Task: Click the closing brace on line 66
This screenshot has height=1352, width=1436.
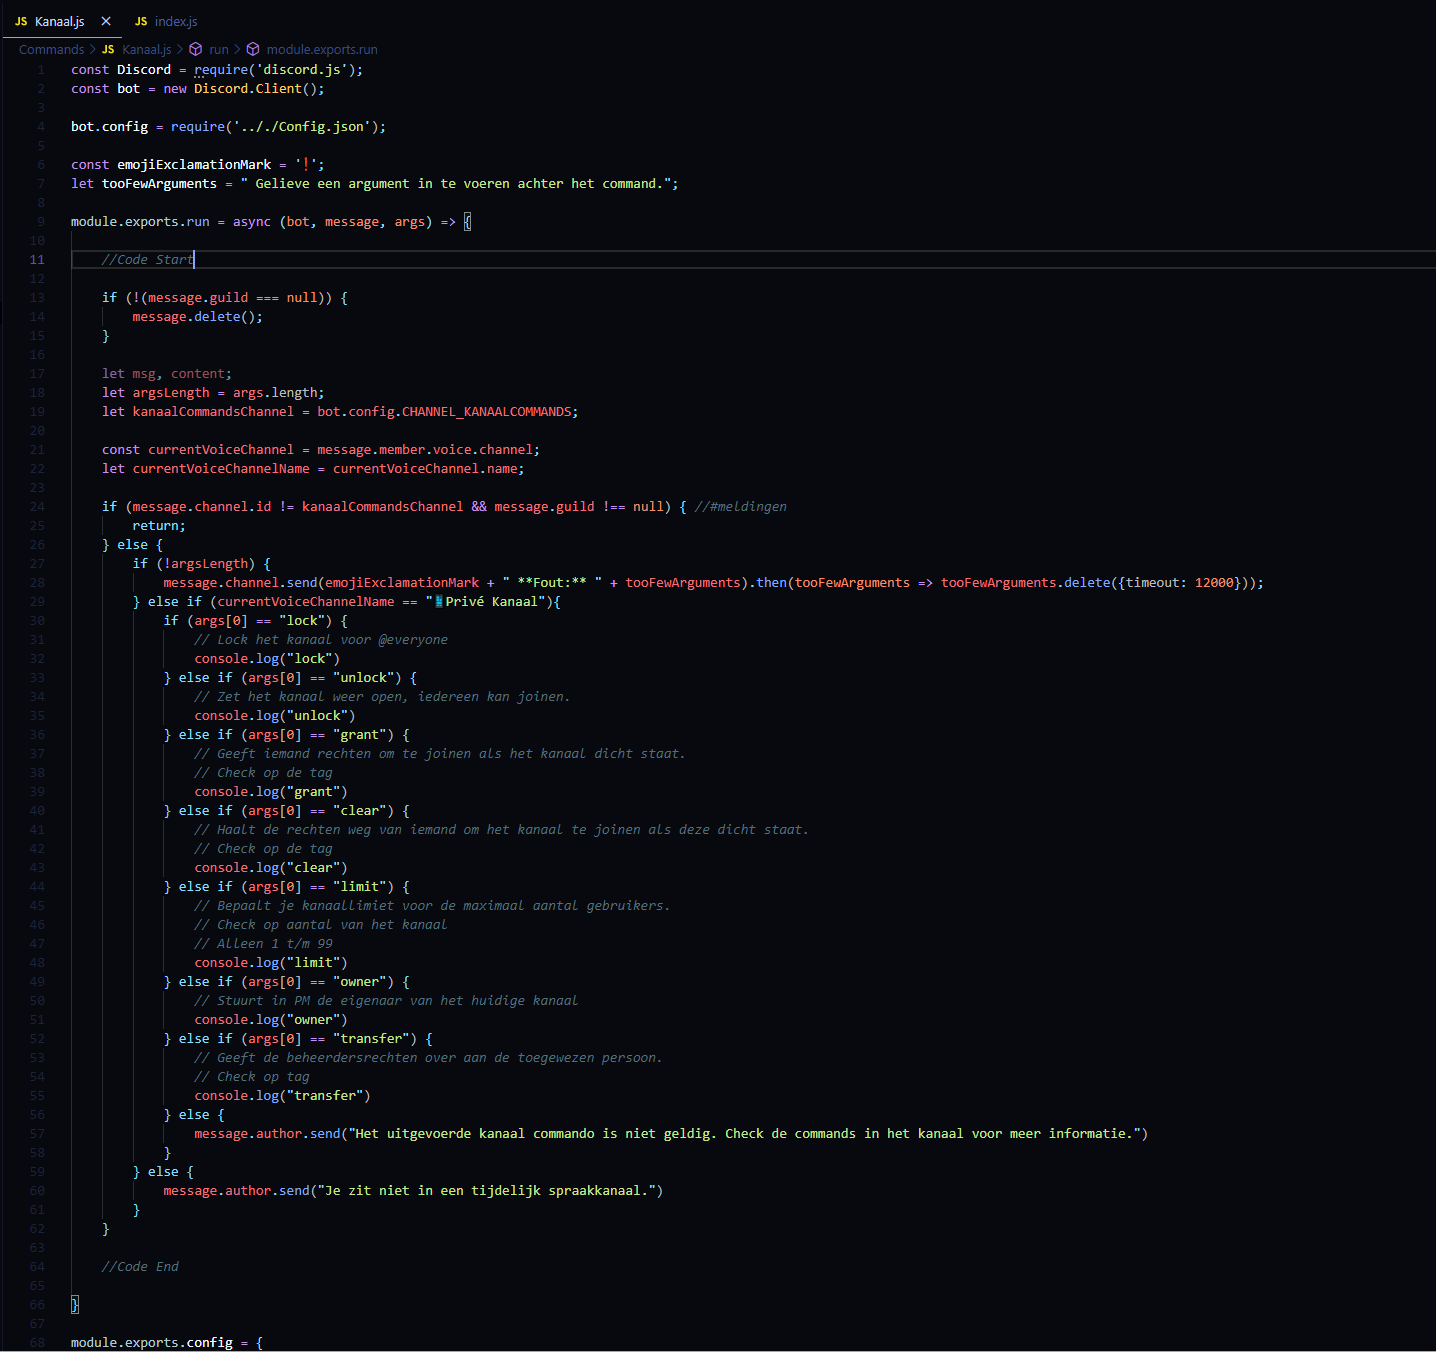Action: pos(75,1305)
